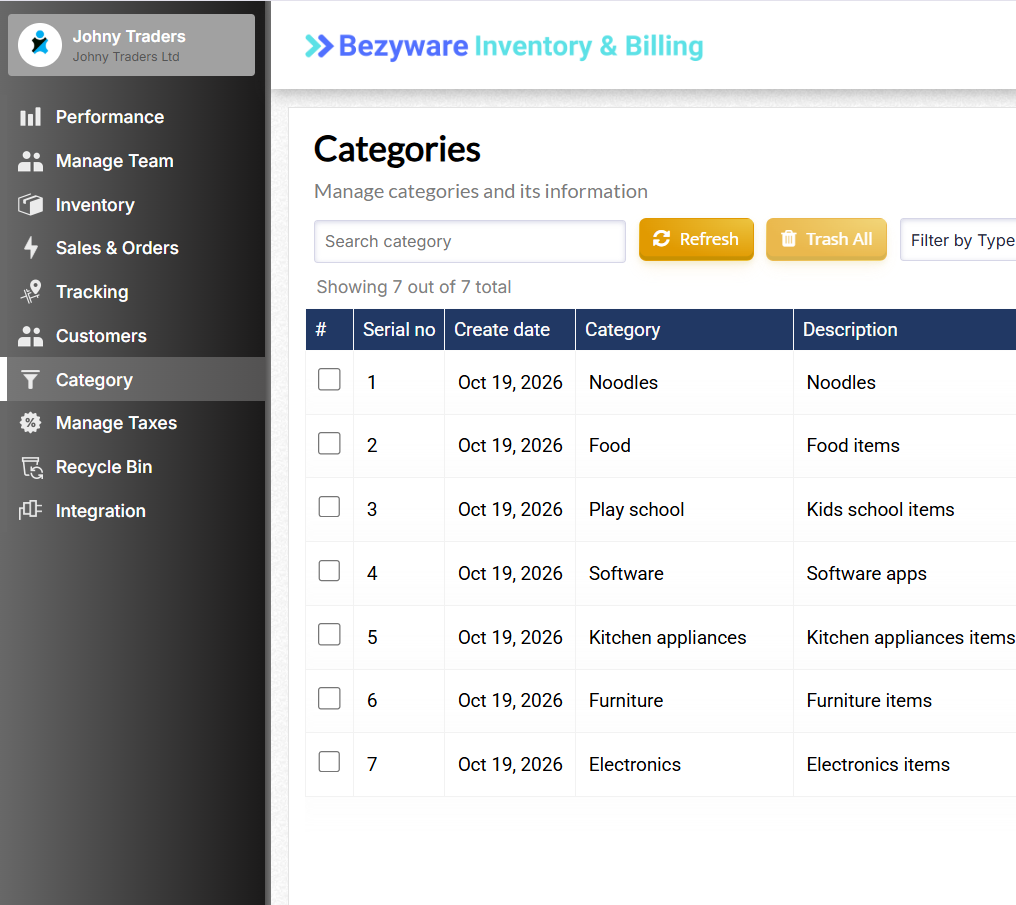Click the Bezyware Inventory & Billing title
Viewport: 1016px width, 905px height.
click(x=521, y=46)
